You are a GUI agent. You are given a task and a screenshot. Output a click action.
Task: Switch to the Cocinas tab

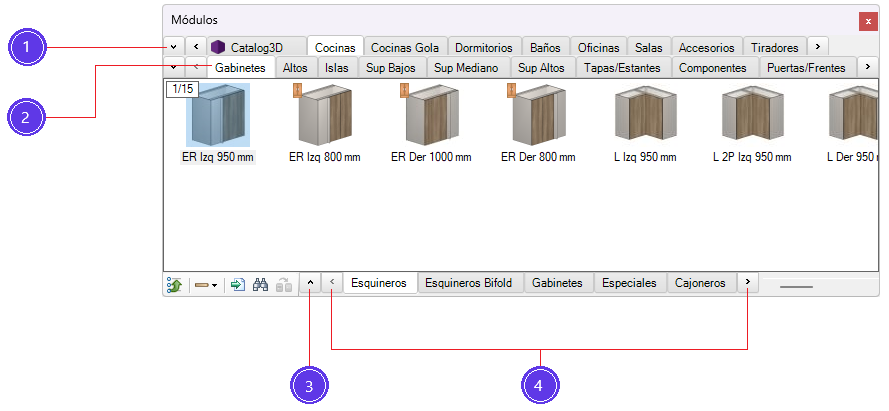click(335, 47)
